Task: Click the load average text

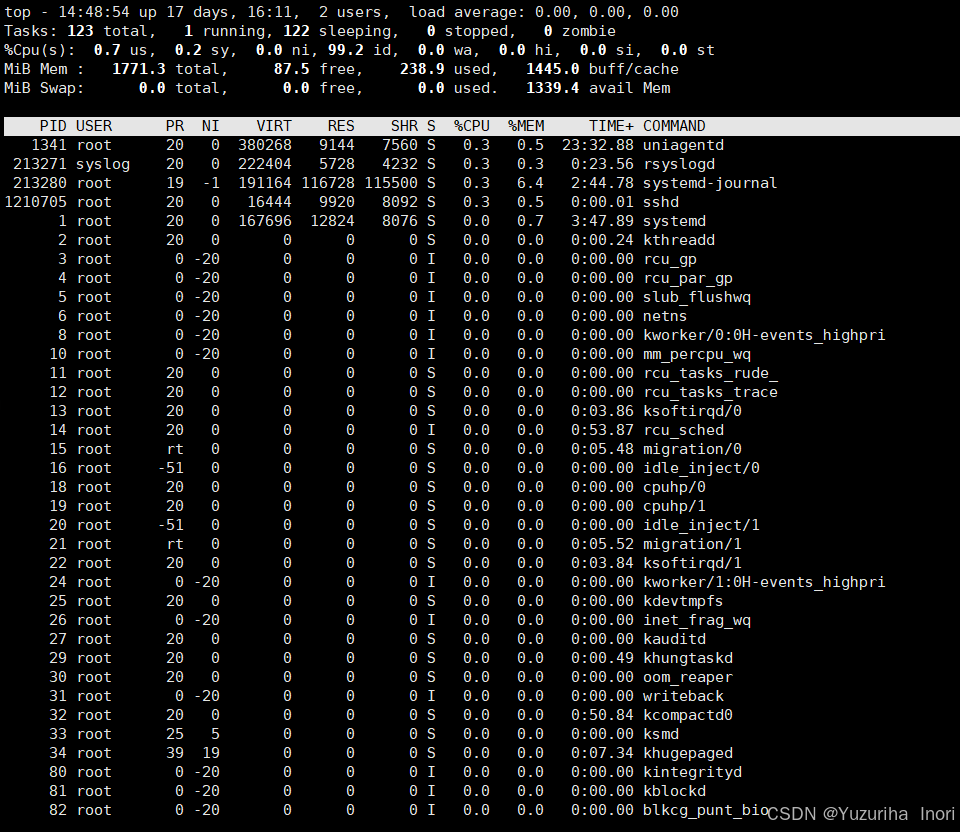Action: point(544,12)
